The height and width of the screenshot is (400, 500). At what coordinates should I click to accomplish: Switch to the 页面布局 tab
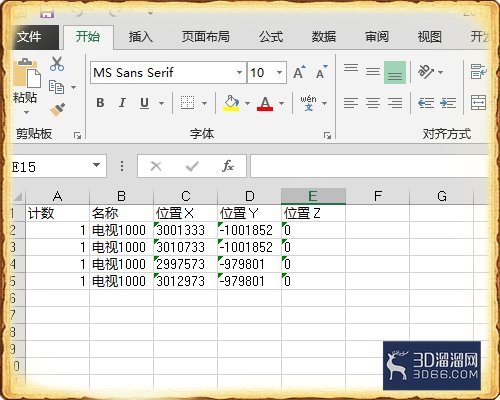pos(206,37)
